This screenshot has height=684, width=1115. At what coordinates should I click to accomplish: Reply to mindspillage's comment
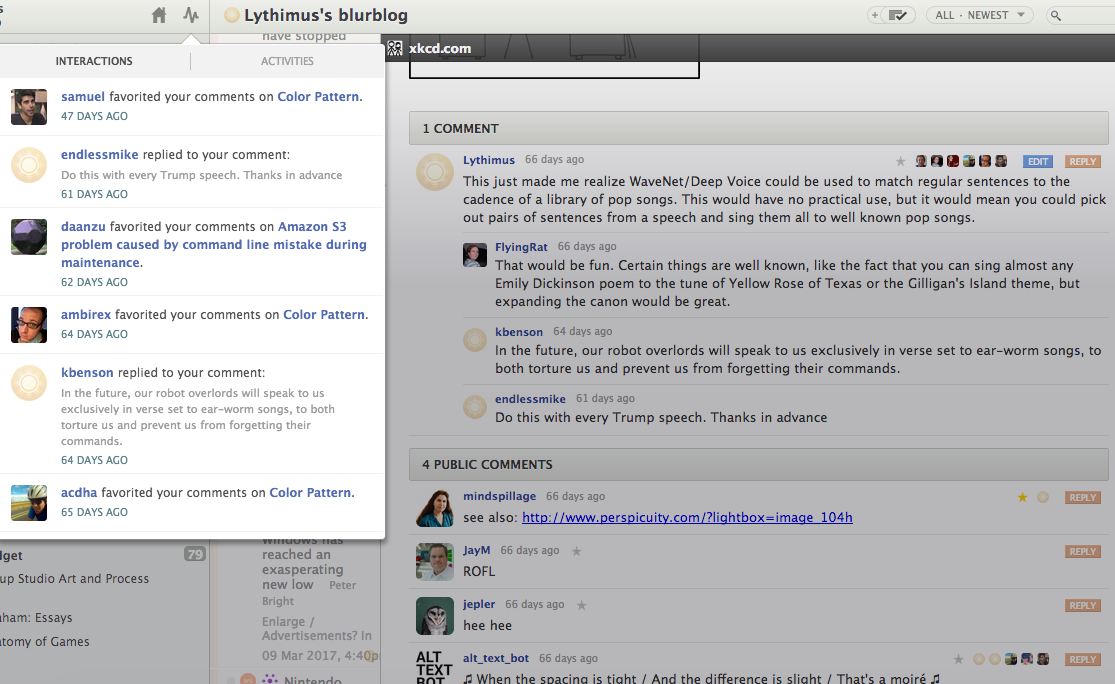click(x=1082, y=498)
